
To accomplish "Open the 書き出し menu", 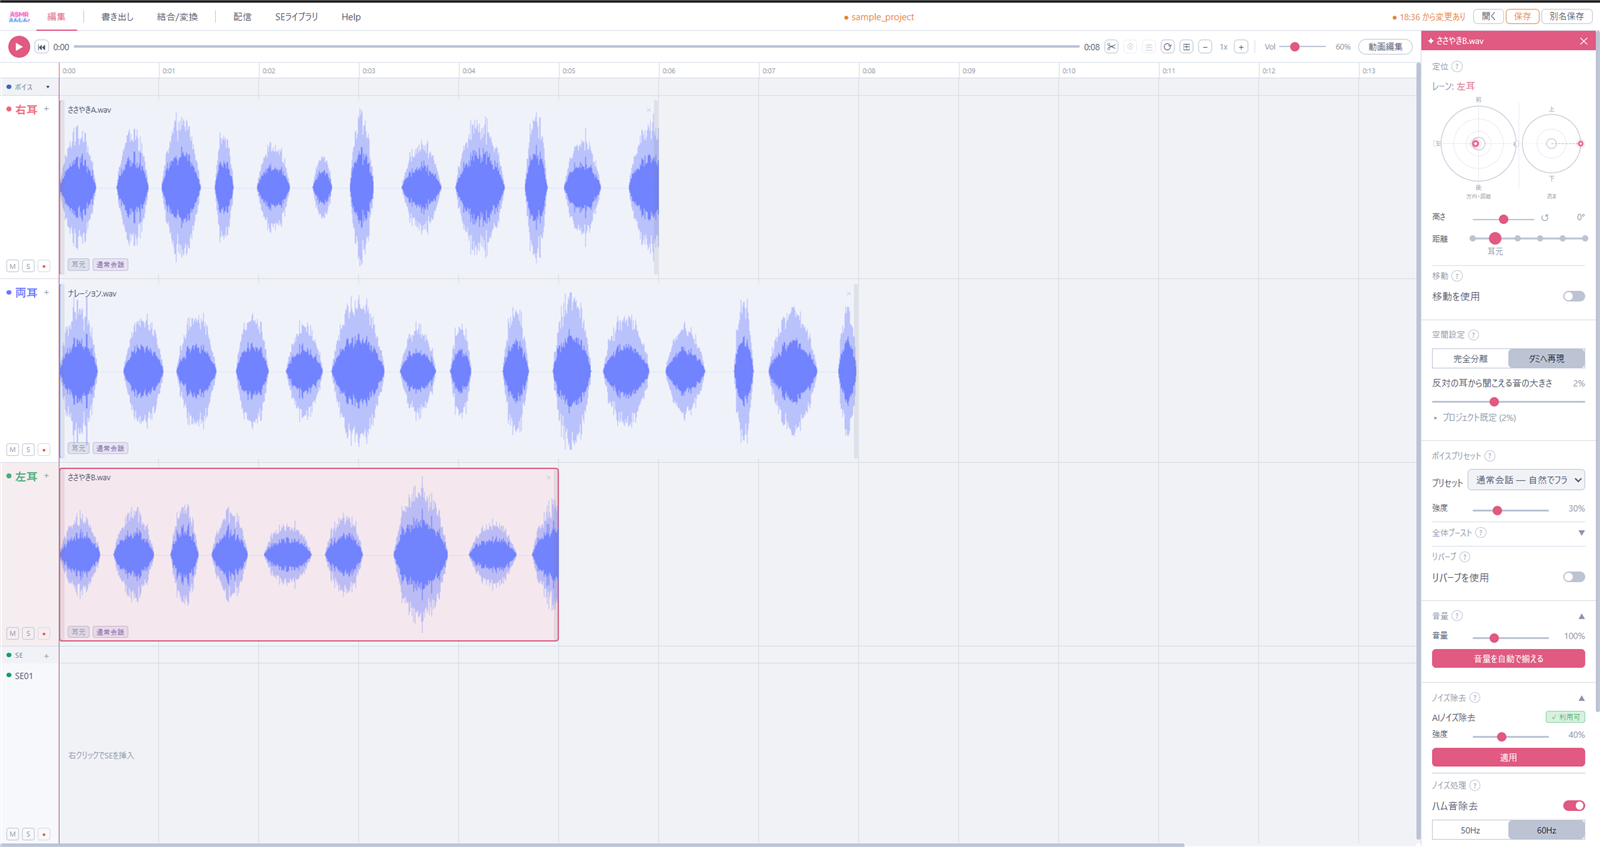I will click(117, 17).
